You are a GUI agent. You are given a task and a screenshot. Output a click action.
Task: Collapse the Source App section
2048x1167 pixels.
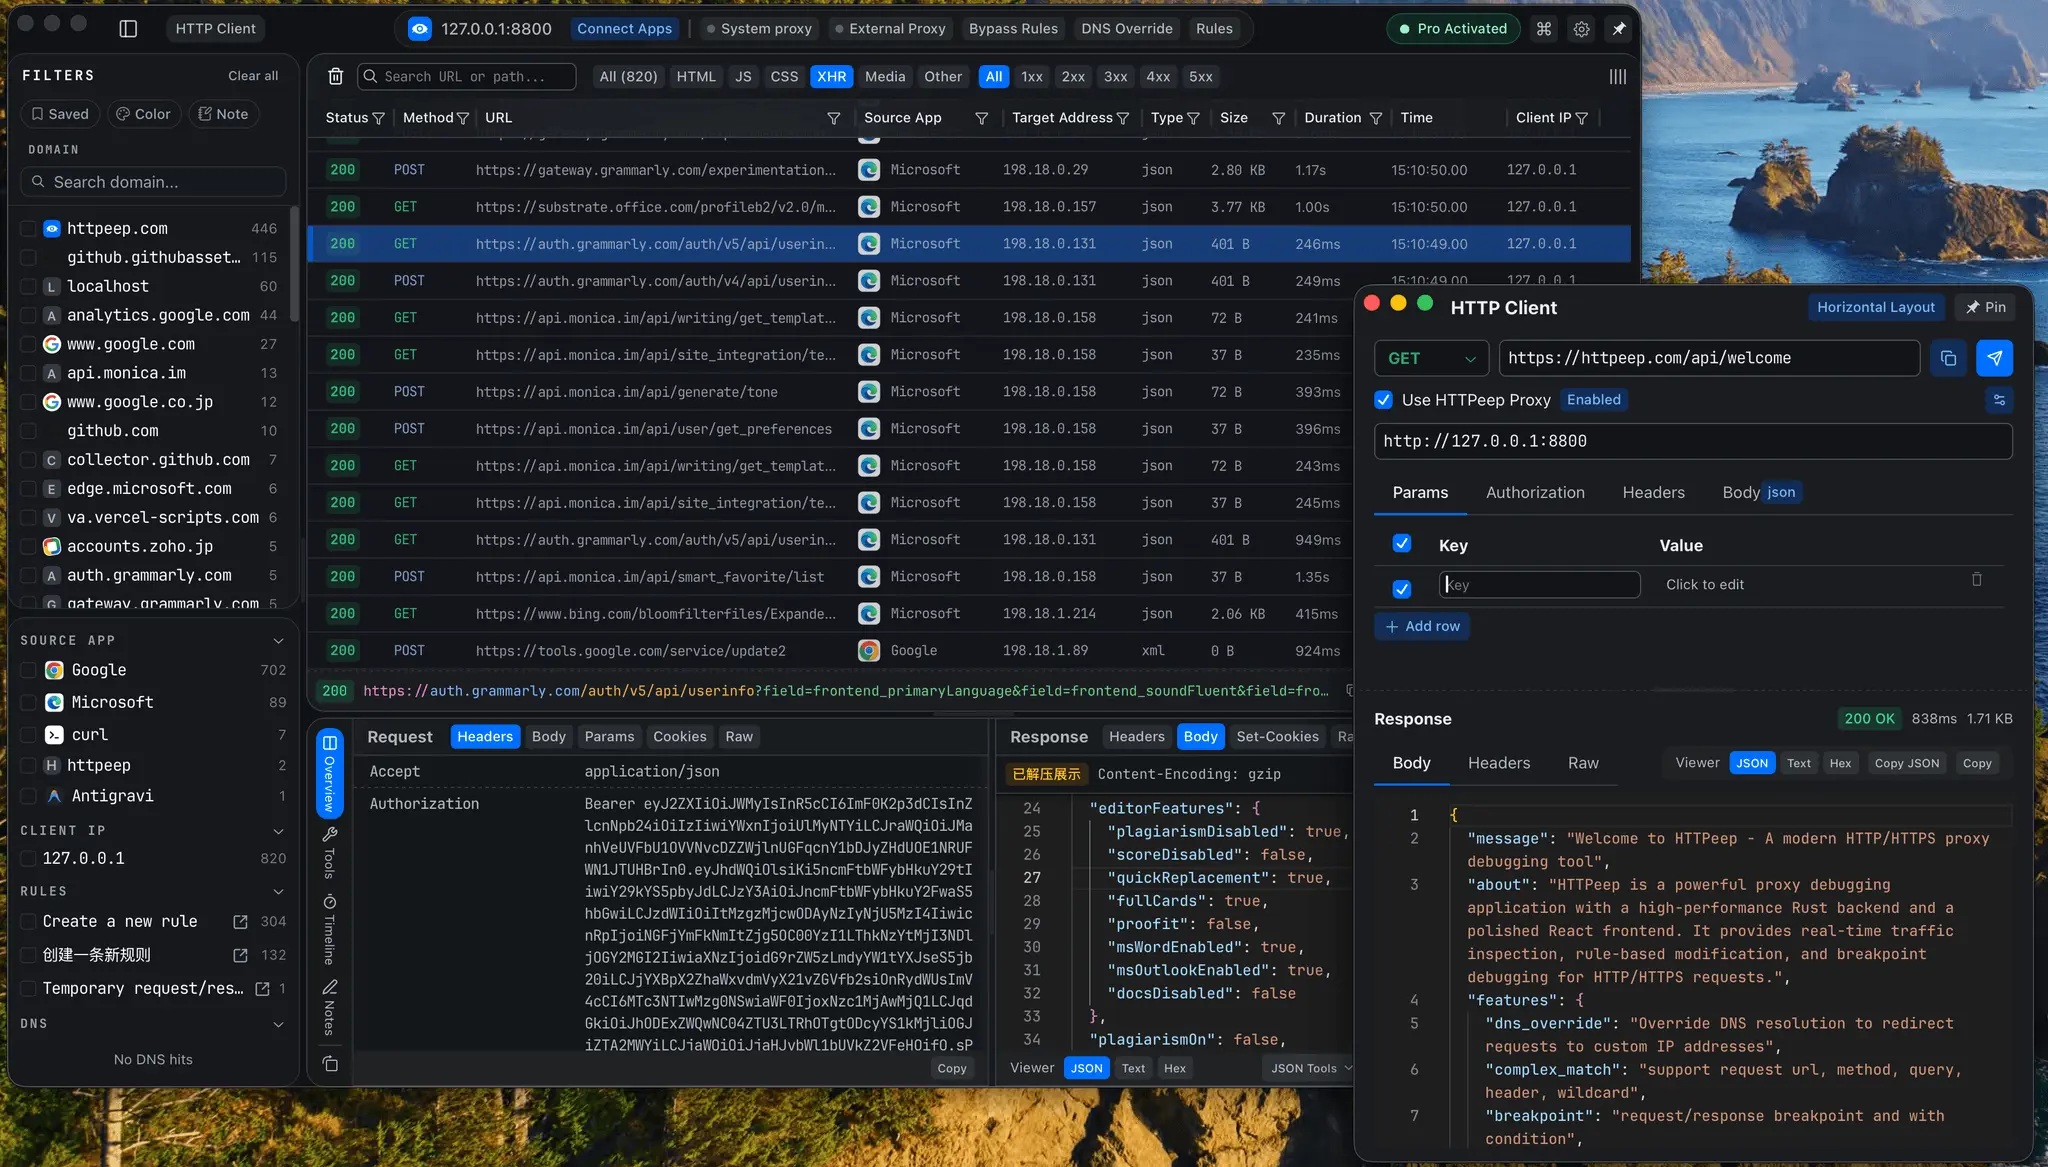tap(278, 641)
